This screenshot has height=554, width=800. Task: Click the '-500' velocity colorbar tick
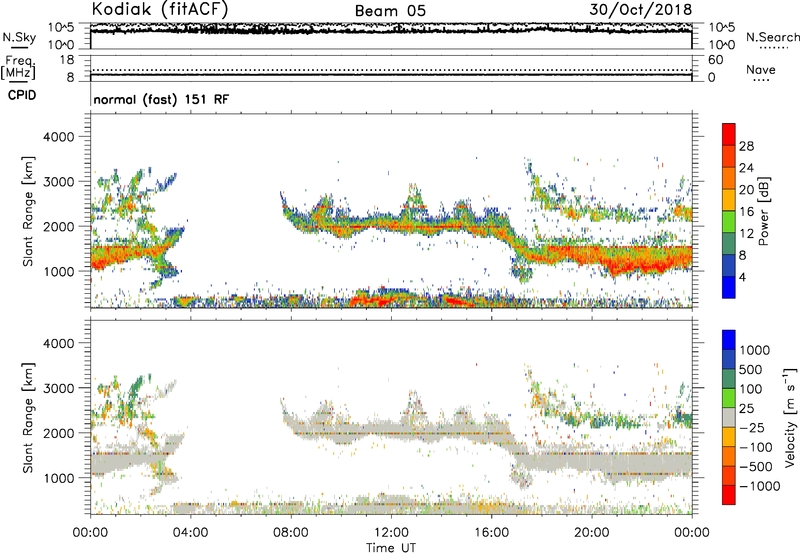point(756,466)
